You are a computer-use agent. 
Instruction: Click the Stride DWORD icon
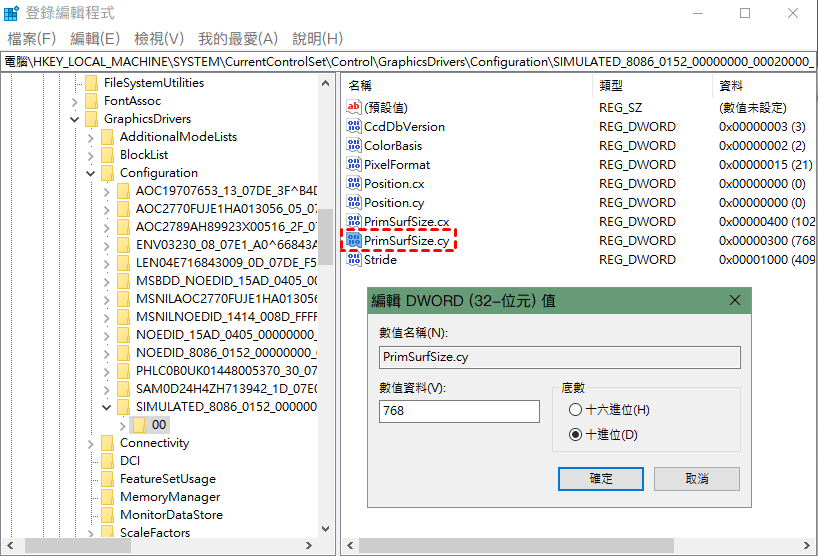click(354, 259)
